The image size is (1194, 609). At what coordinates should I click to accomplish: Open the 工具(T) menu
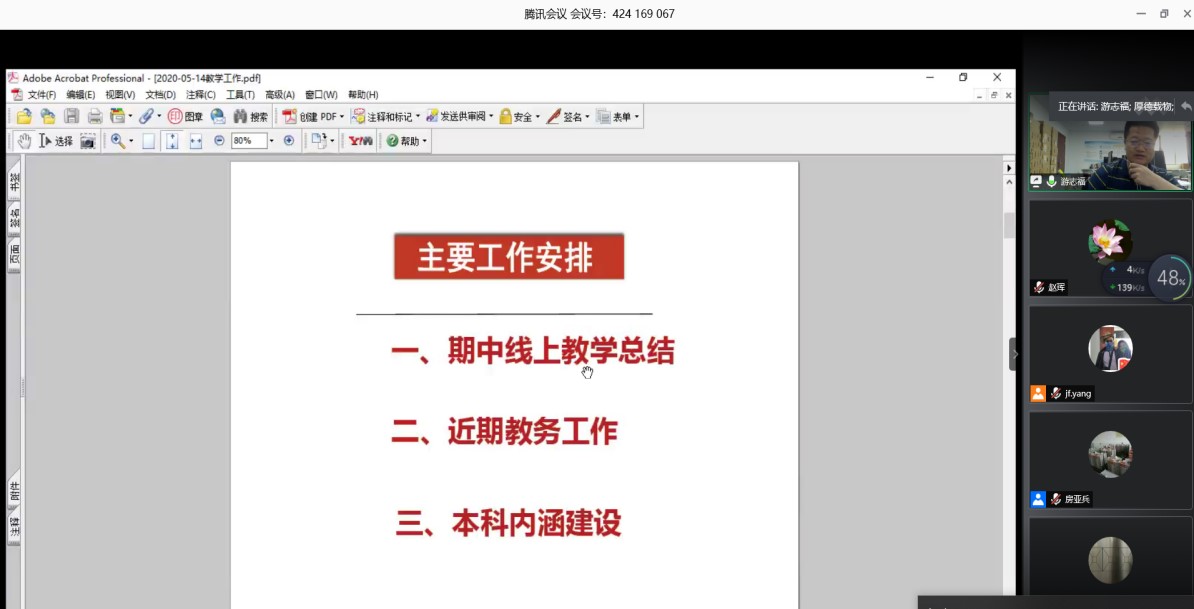pyautogui.click(x=240, y=95)
